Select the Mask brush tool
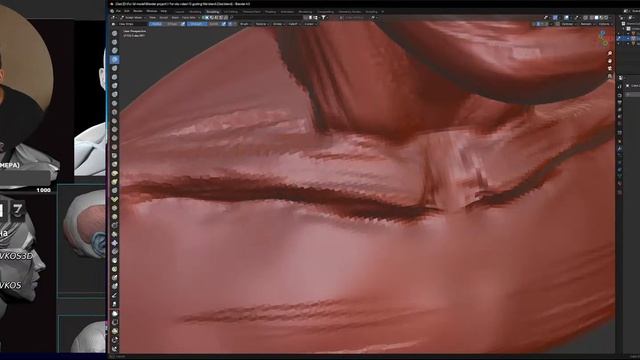 pos(115,260)
